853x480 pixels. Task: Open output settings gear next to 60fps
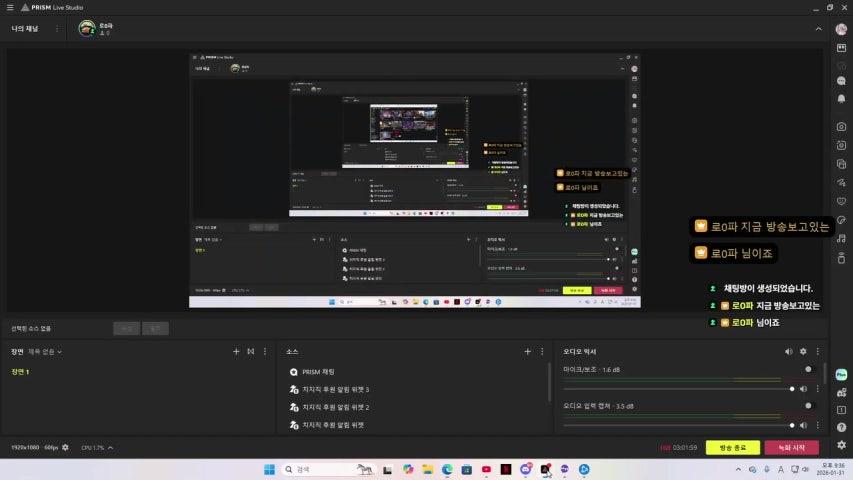65,447
